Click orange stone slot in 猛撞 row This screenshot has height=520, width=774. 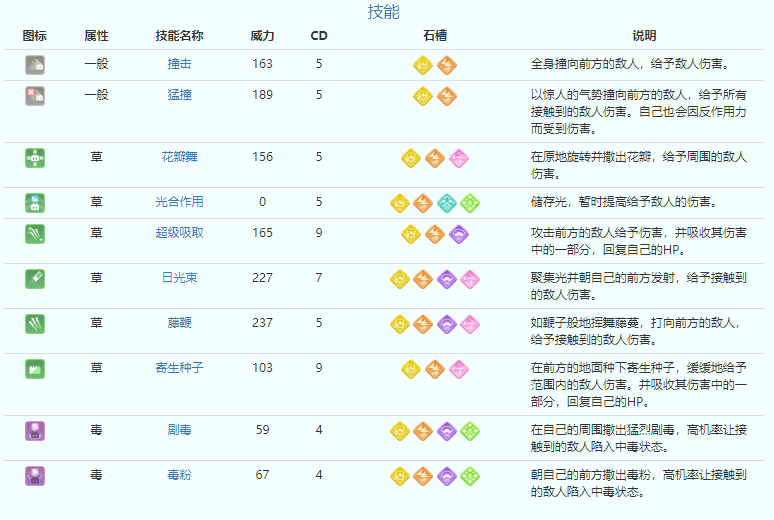(447, 96)
